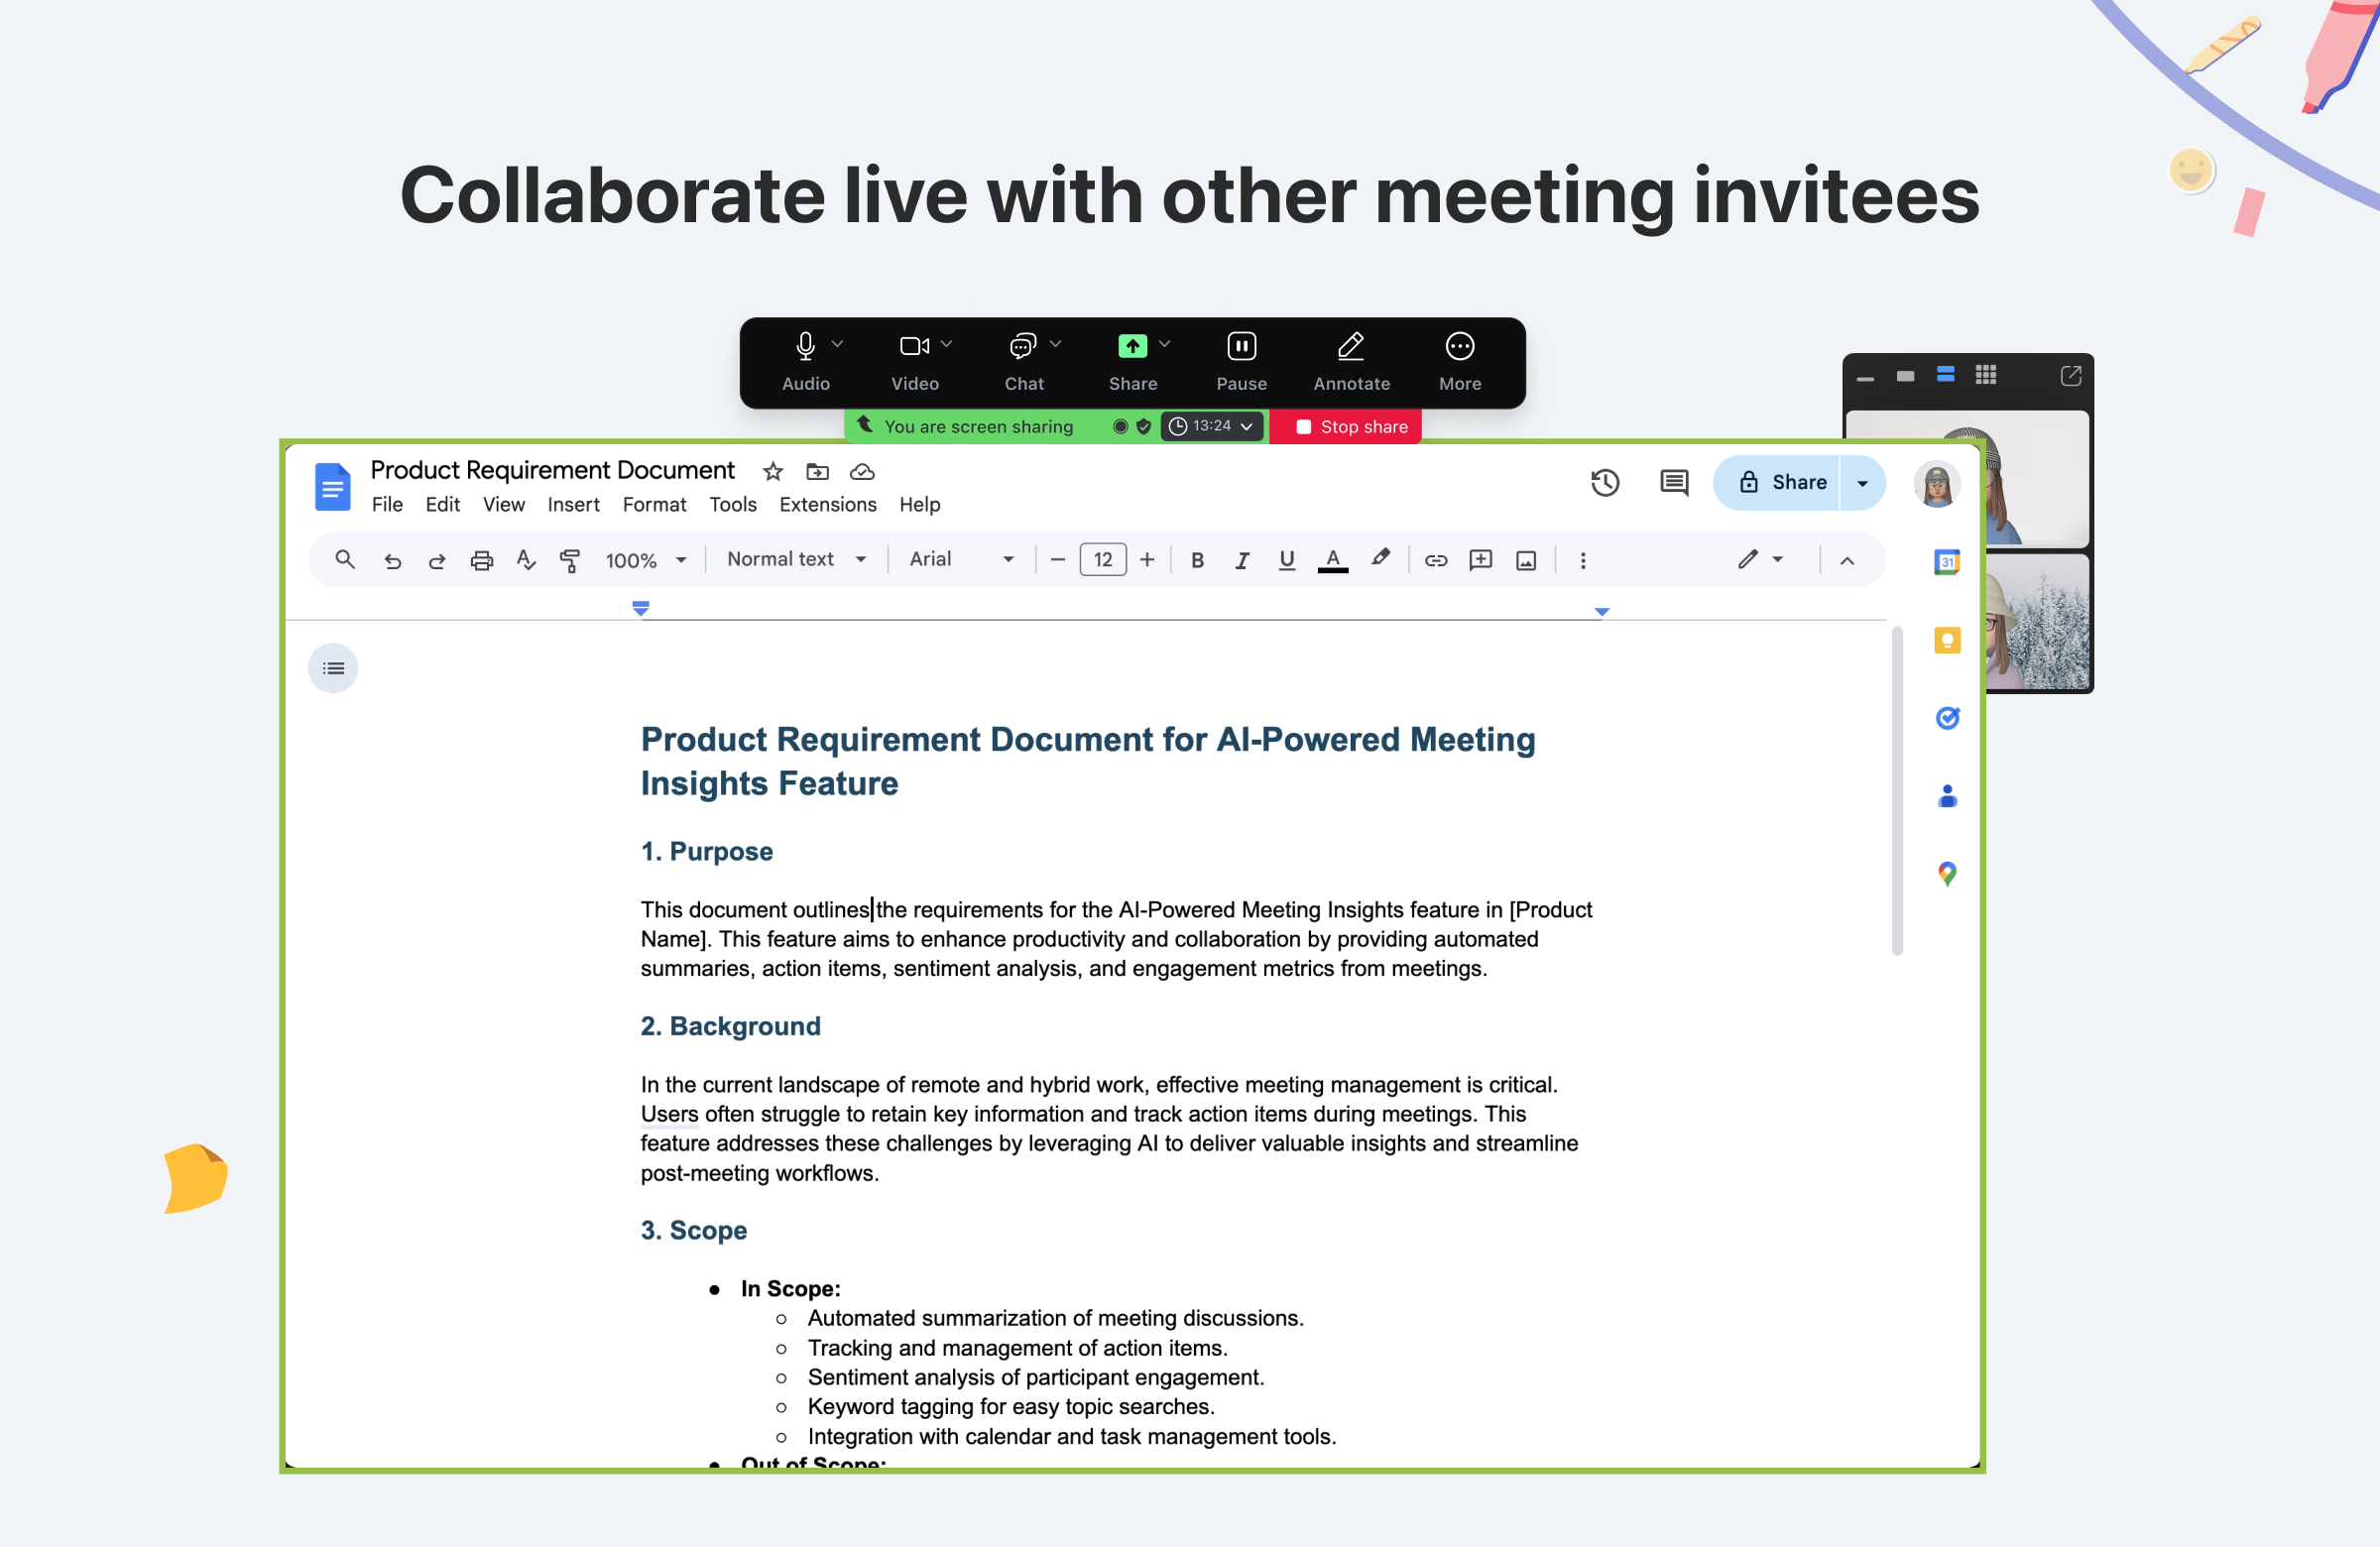Open the comments panel icon
The width and height of the screenshot is (2380, 1547).
tap(1673, 483)
